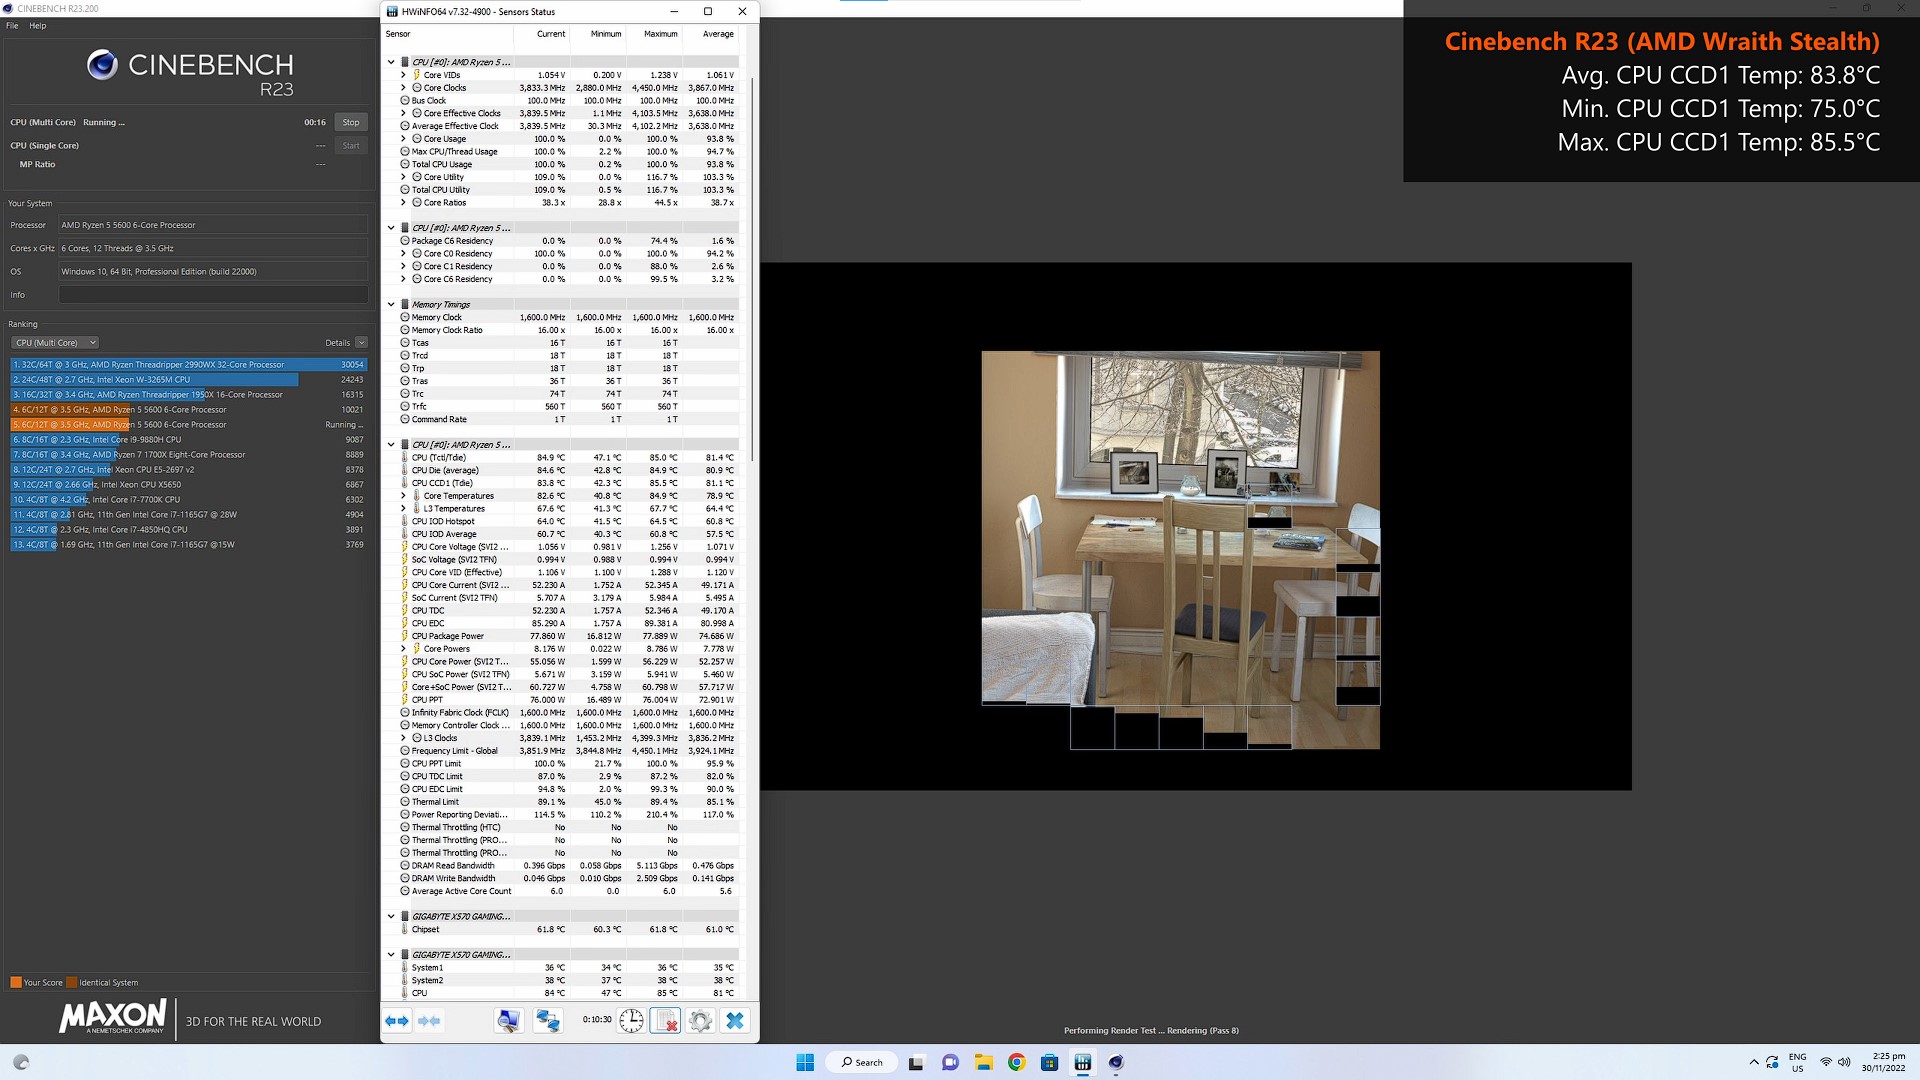Screen dimensions: 1920x1080
Task: Click the Current column header
Action: pos(551,34)
